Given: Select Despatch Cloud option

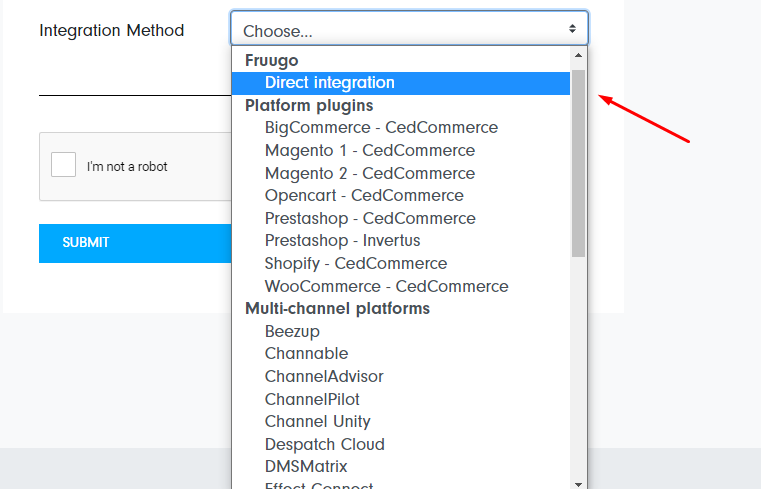Looking at the screenshot, I should 400,444.
